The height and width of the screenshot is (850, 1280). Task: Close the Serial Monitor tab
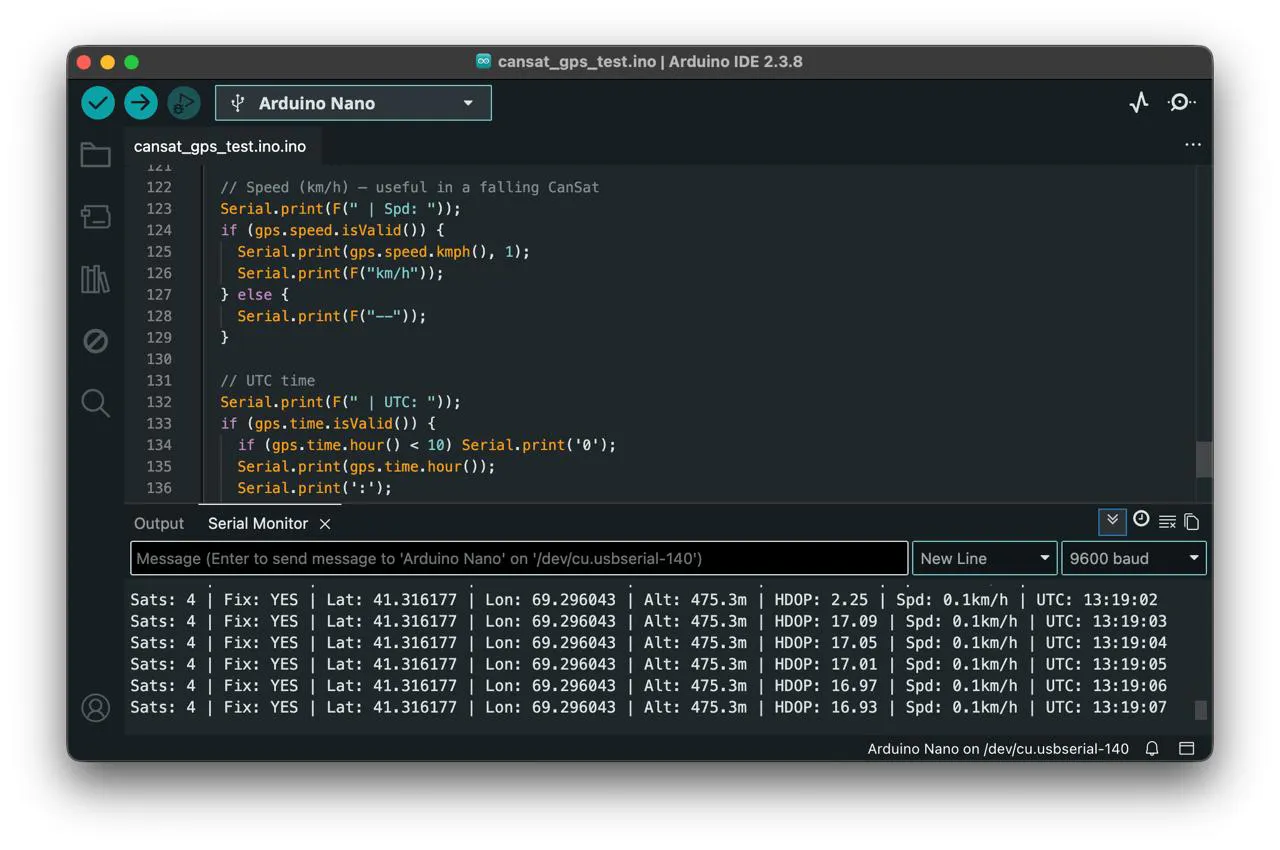(325, 524)
